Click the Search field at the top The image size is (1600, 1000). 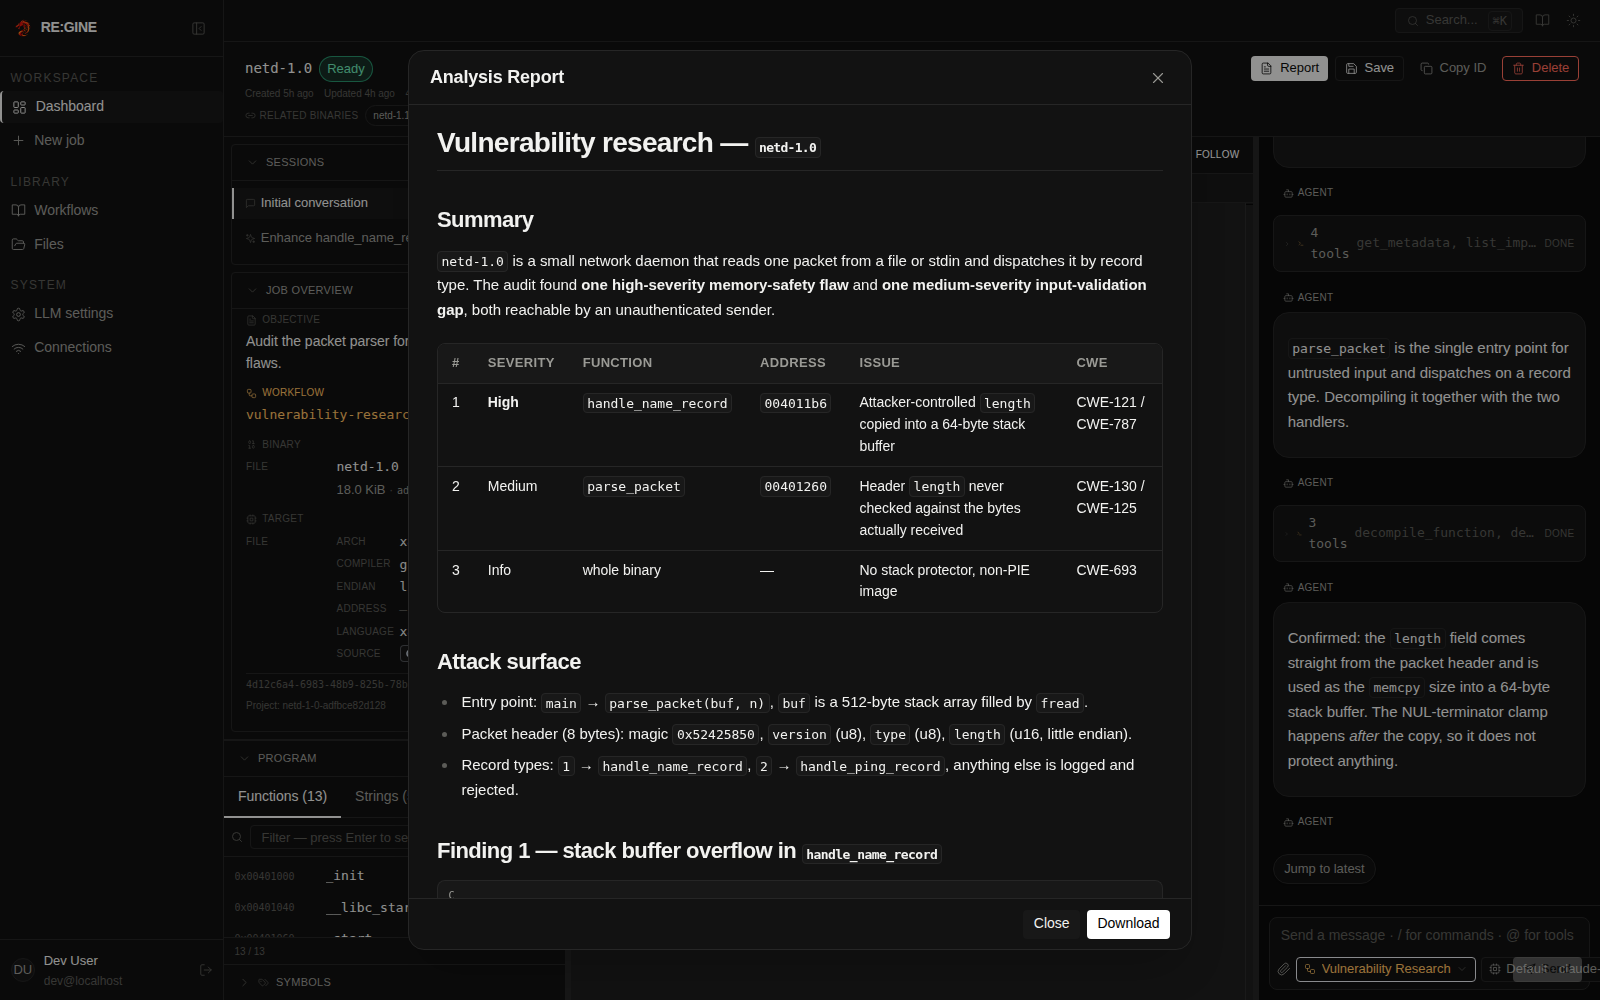1459,20
